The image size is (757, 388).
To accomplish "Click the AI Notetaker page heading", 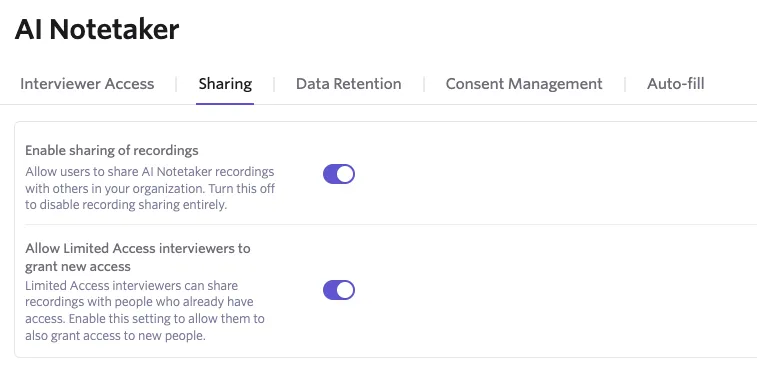I will [x=97, y=29].
